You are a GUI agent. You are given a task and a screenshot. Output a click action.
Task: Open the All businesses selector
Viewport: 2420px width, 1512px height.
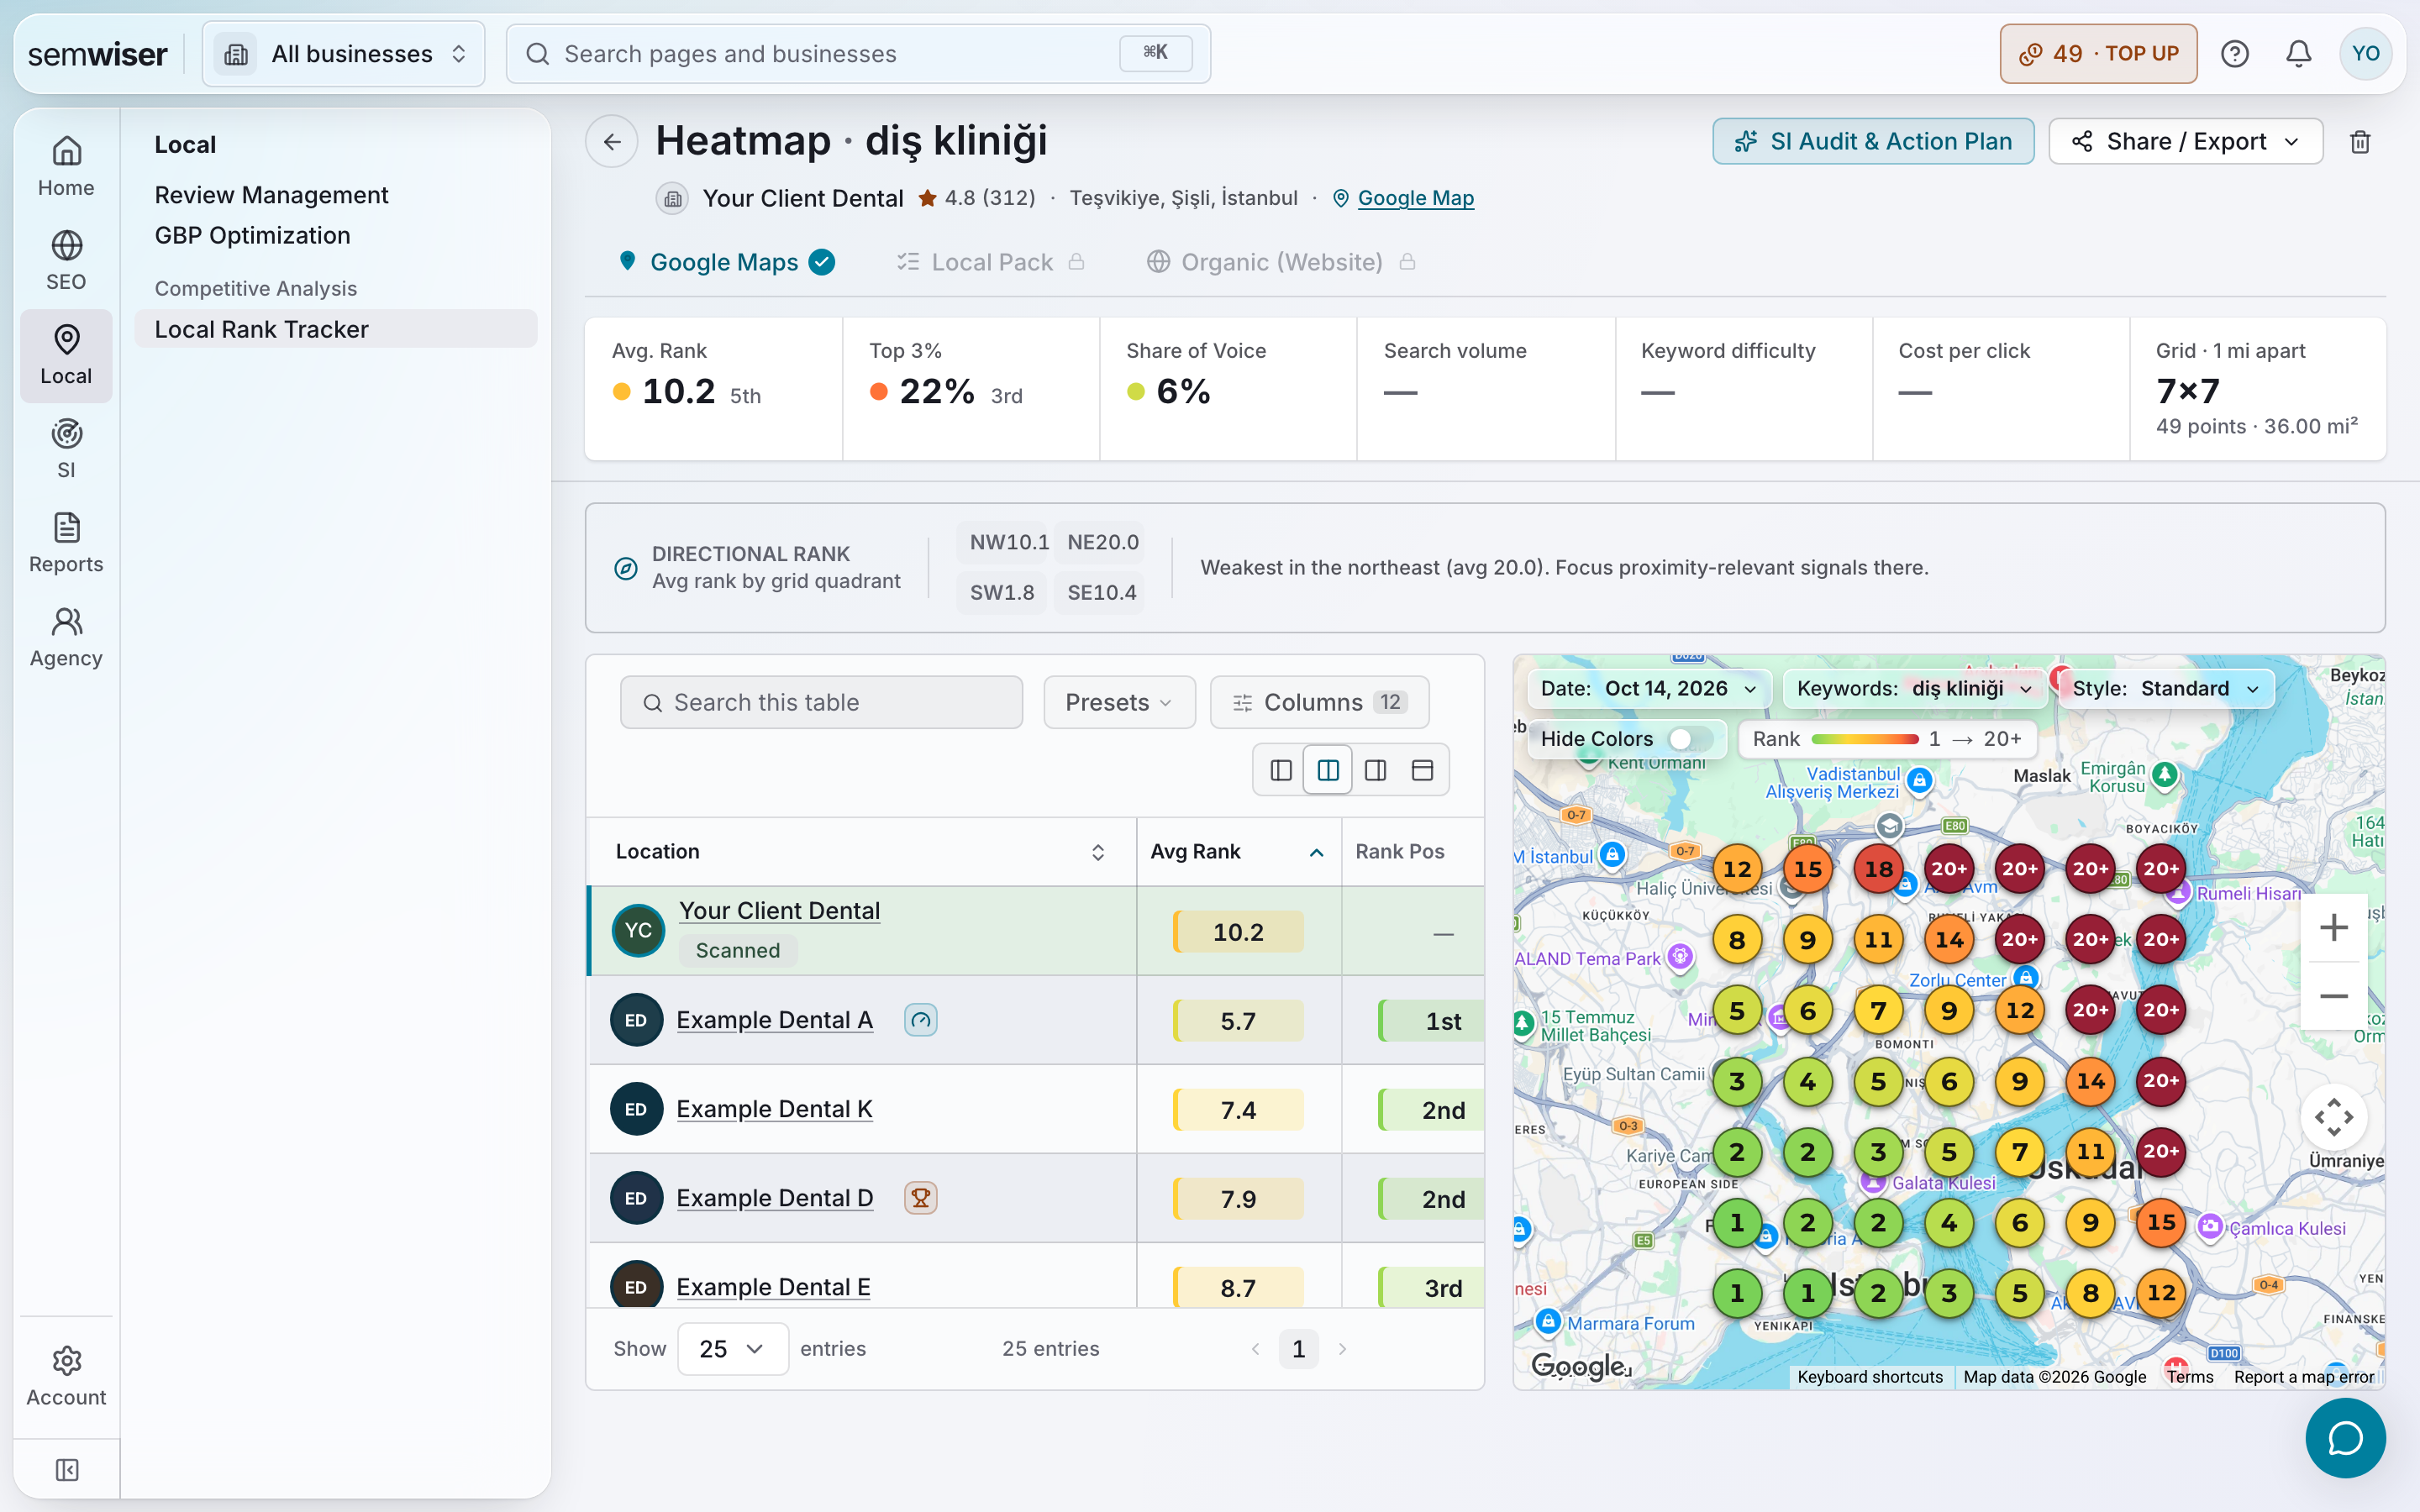(344, 54)
